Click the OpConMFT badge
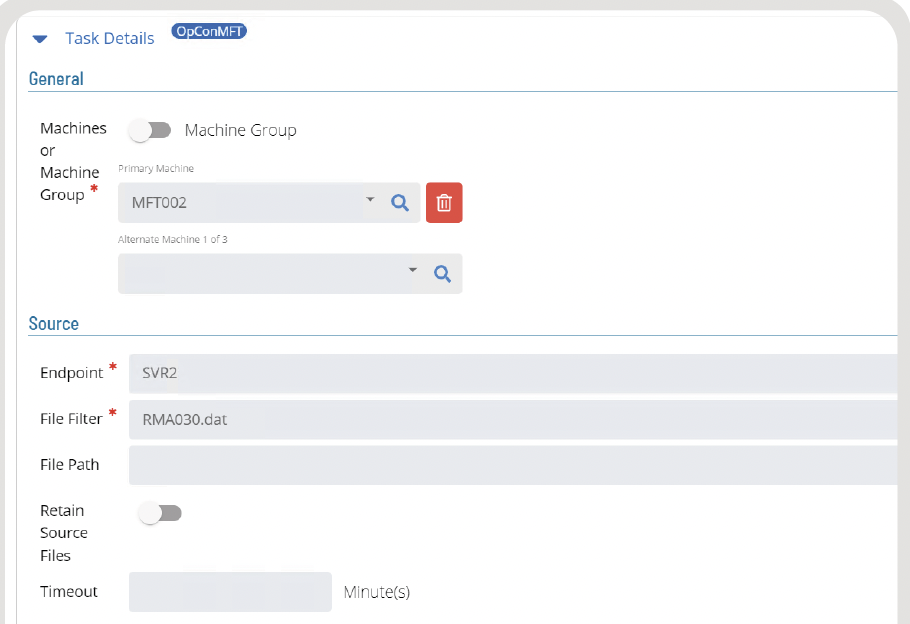910x624 pixels. pos(209,31)
